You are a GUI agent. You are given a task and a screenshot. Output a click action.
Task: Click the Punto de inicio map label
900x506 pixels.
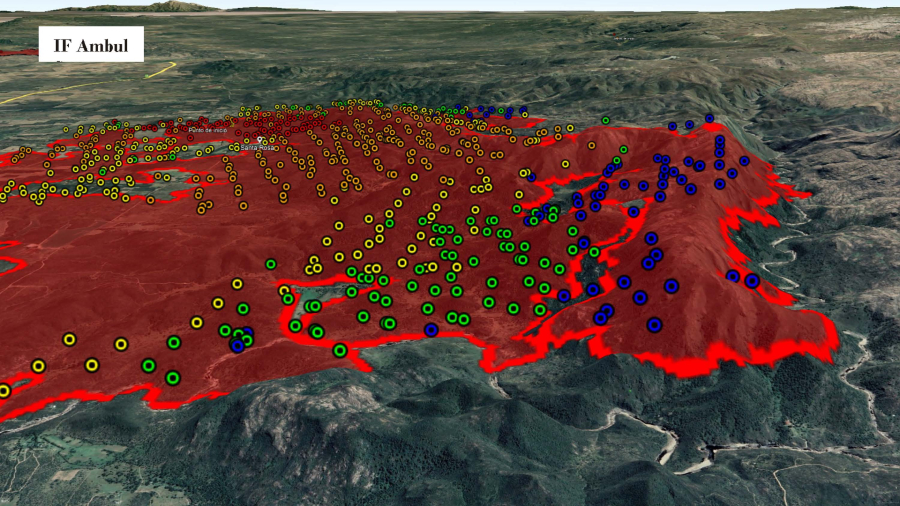(x=207, y=131)
